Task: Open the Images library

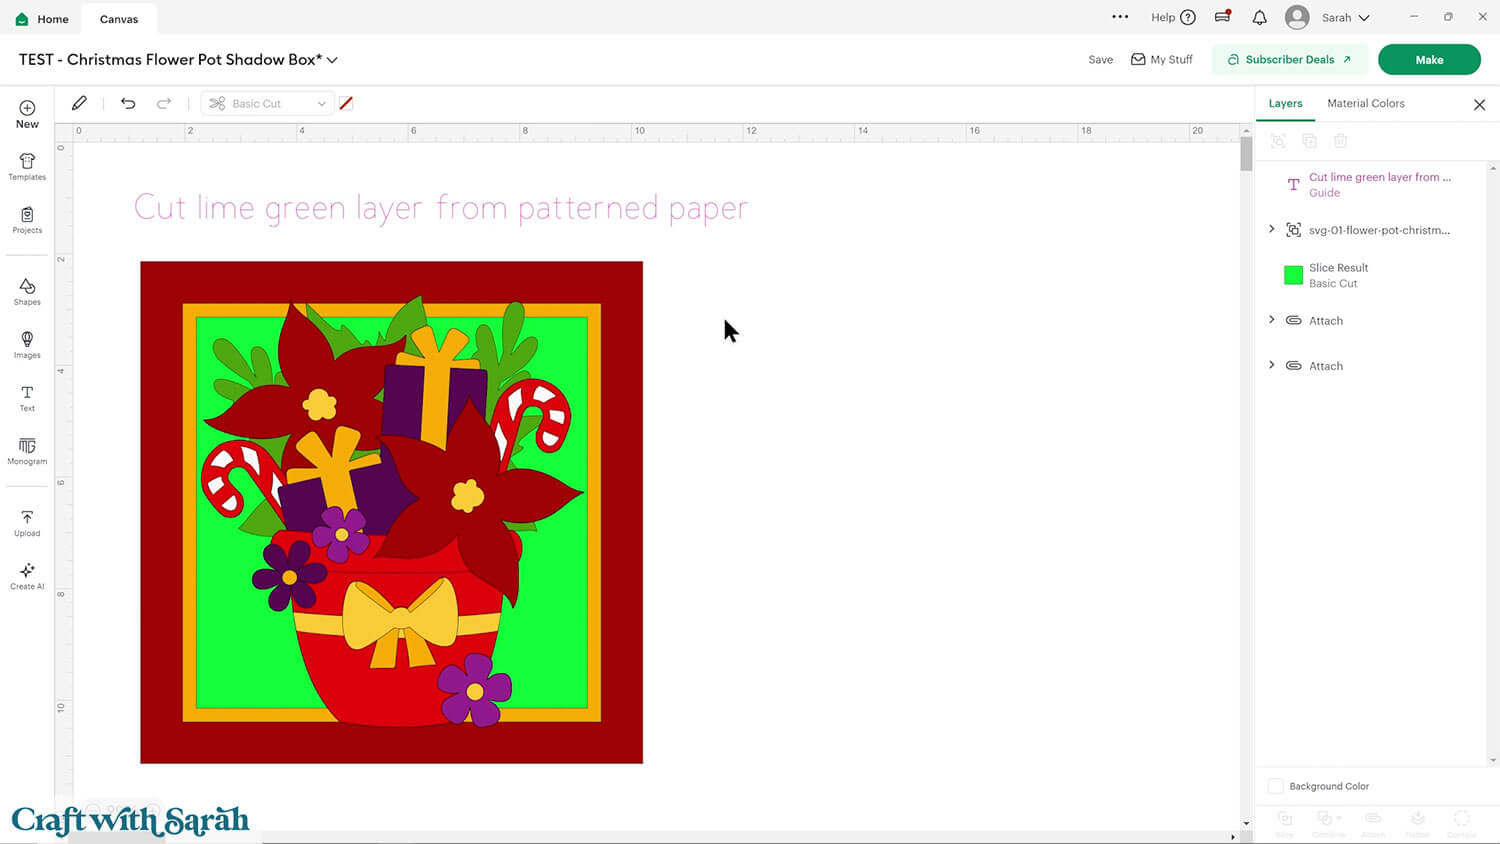Action: [x=27, y=344]
